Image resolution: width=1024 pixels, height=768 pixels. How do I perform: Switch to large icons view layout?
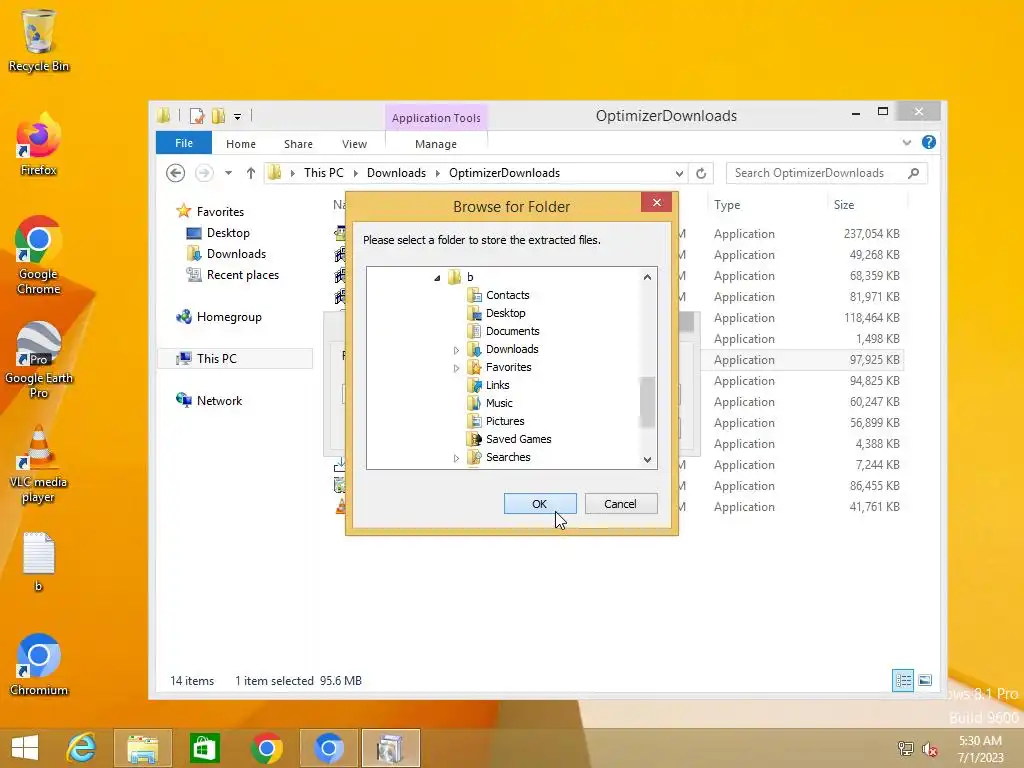click(x=925, y=680)
